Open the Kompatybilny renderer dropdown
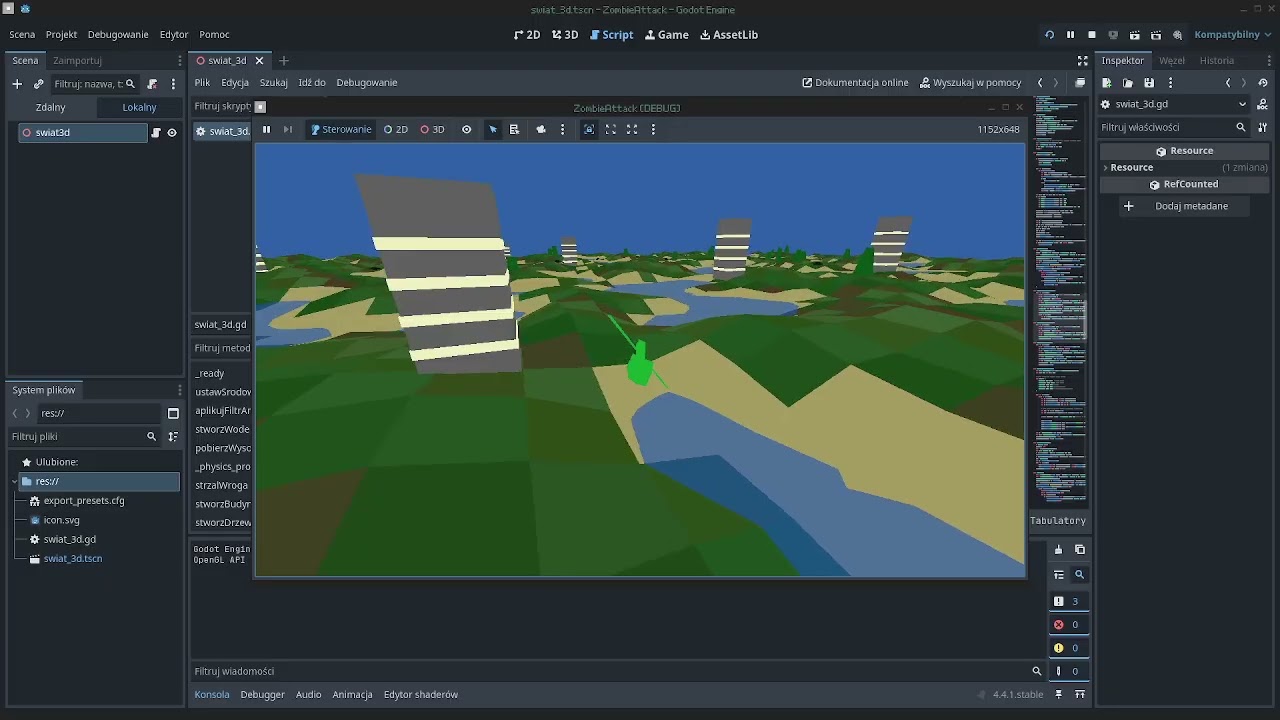The height and width of the screenshot is (720, 1280). tap(1232, 35)
